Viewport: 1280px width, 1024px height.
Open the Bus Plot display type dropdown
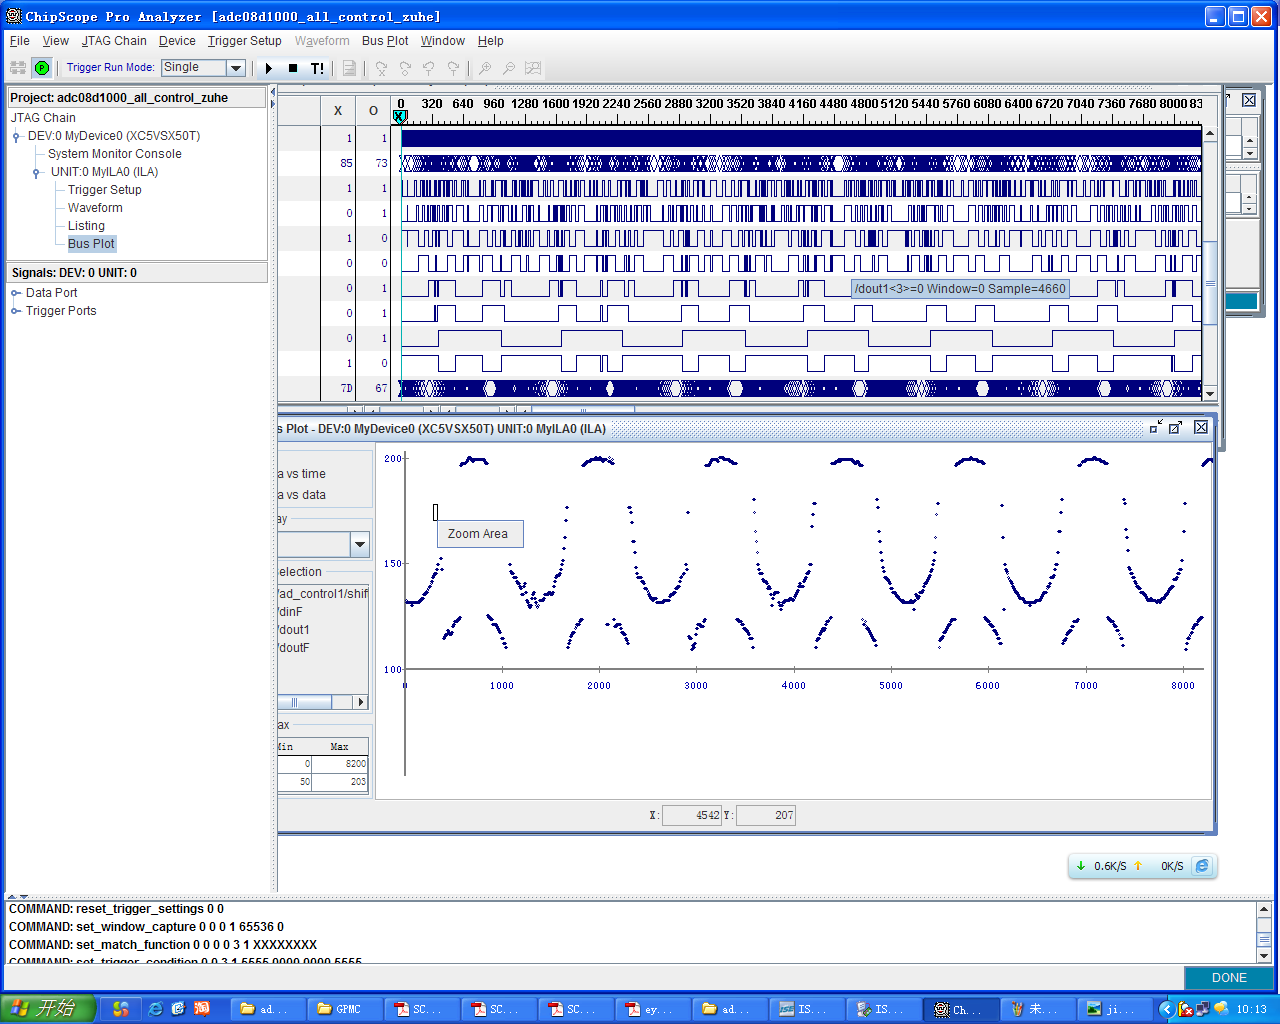pos(360,544)
